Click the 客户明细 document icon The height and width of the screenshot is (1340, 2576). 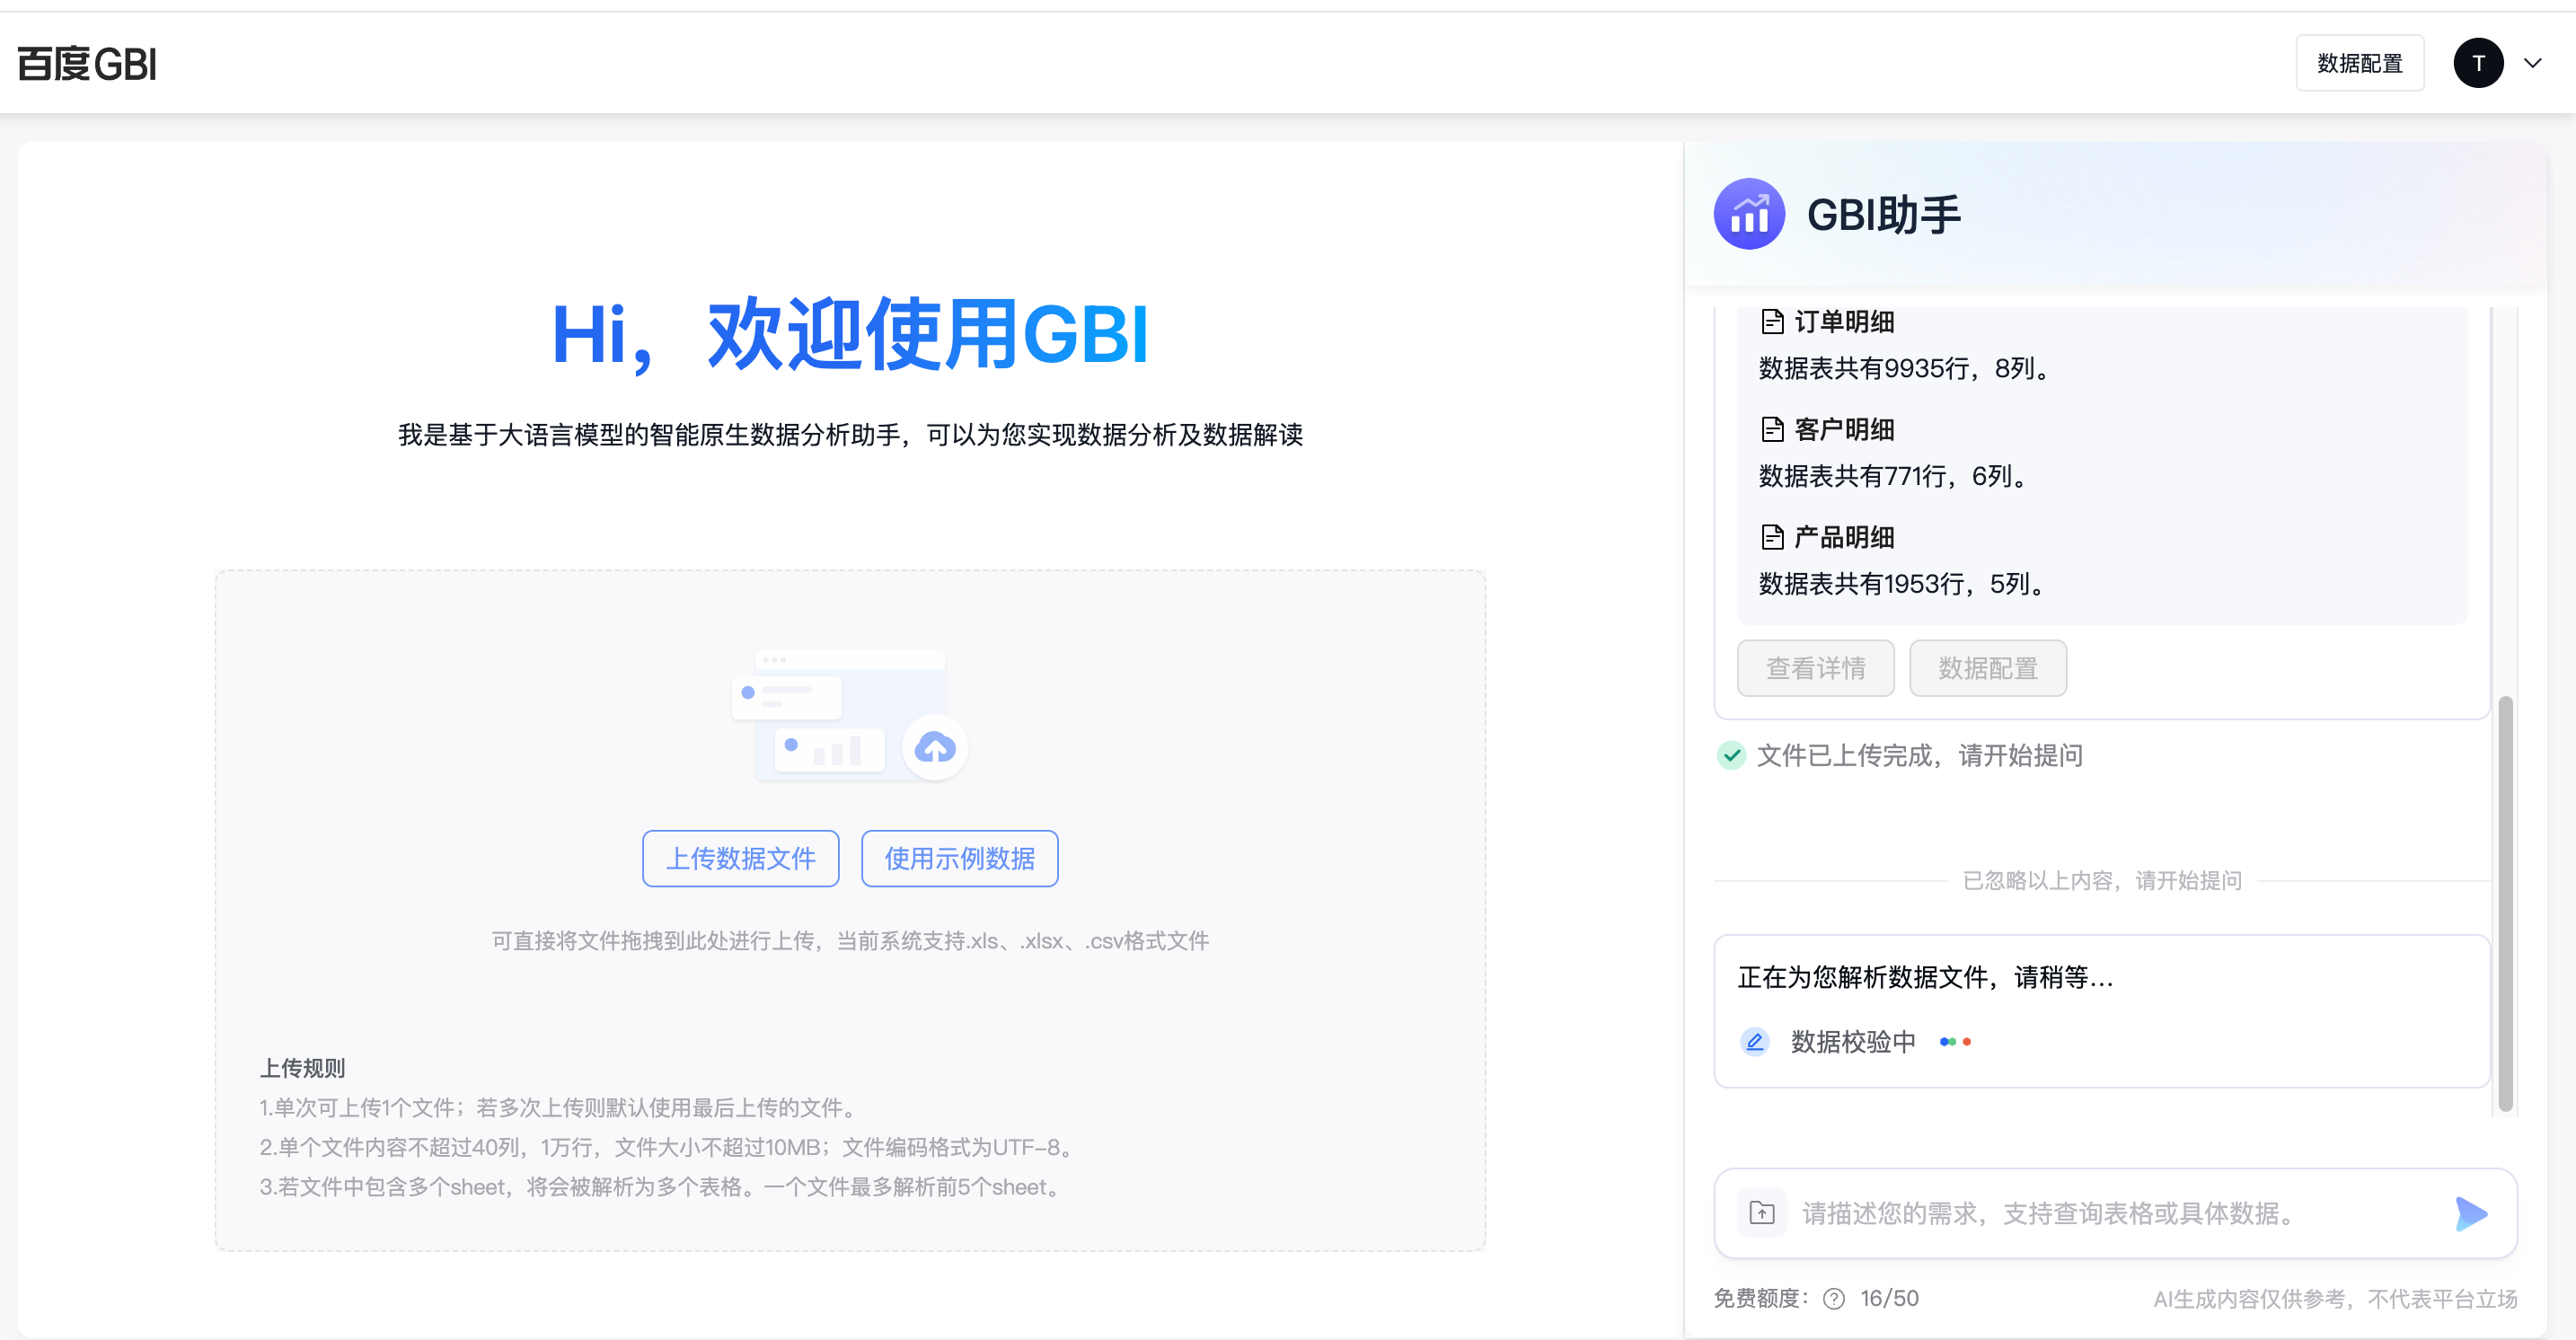pyautogui.click(x=1772, y=430)
